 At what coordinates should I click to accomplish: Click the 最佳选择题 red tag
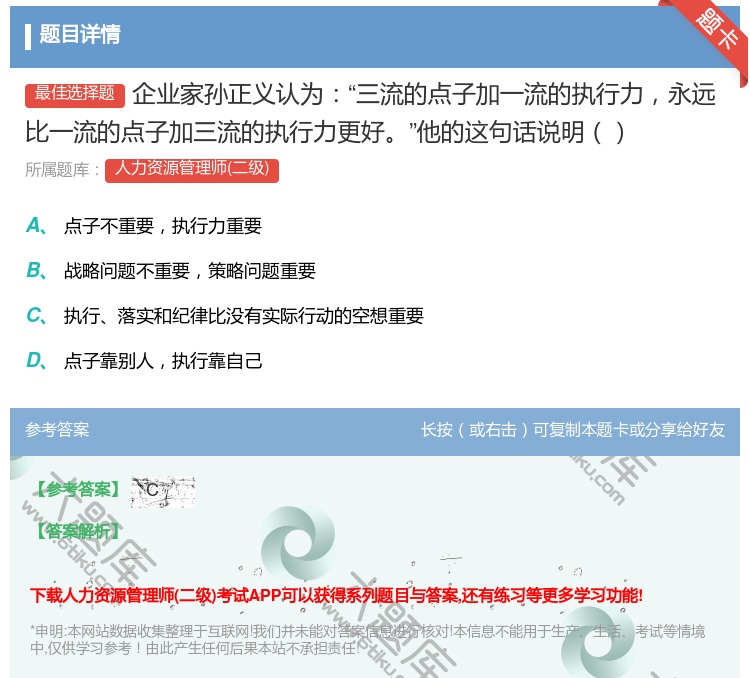(x=75, y=95)
